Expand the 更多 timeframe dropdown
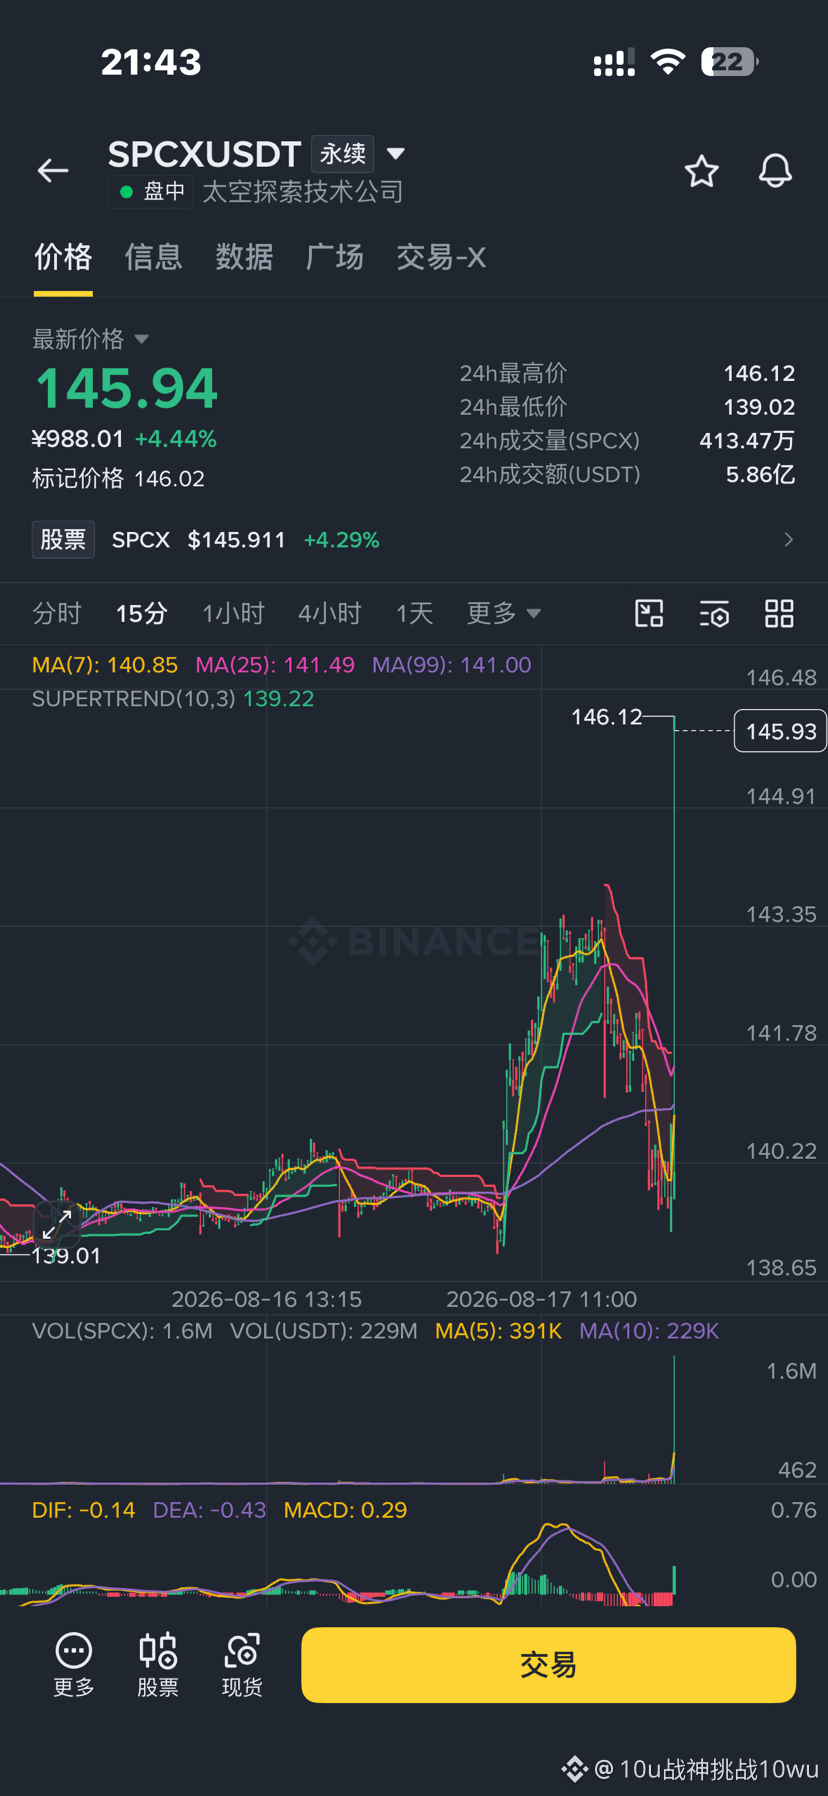Viewport: 828px width, 1796px height. pos(504,613)
